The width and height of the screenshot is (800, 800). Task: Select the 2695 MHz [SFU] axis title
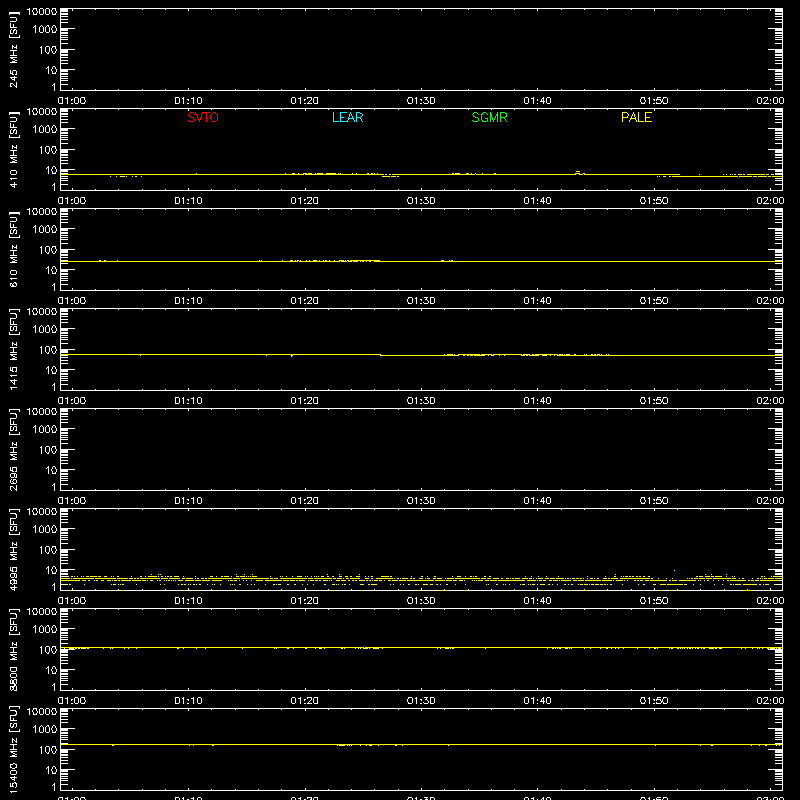tap(13, 449)
